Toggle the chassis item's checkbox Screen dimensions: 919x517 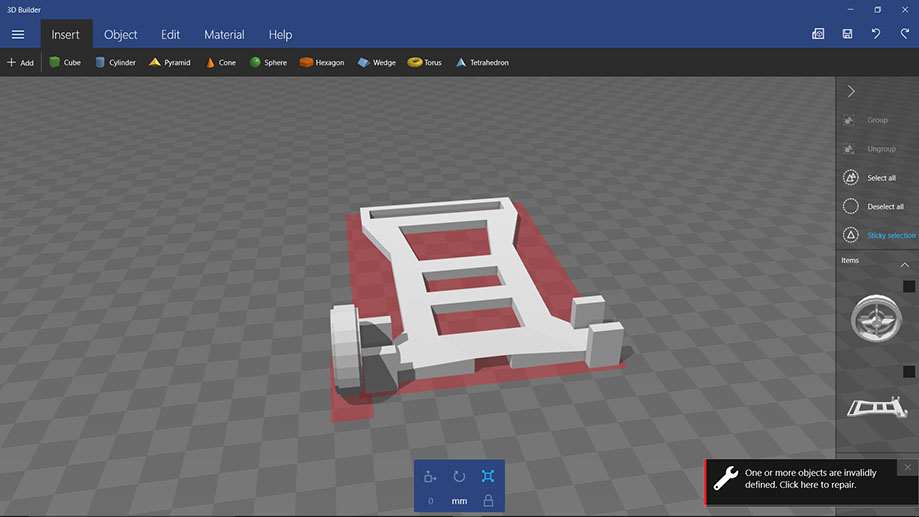[x=908, y=372]
